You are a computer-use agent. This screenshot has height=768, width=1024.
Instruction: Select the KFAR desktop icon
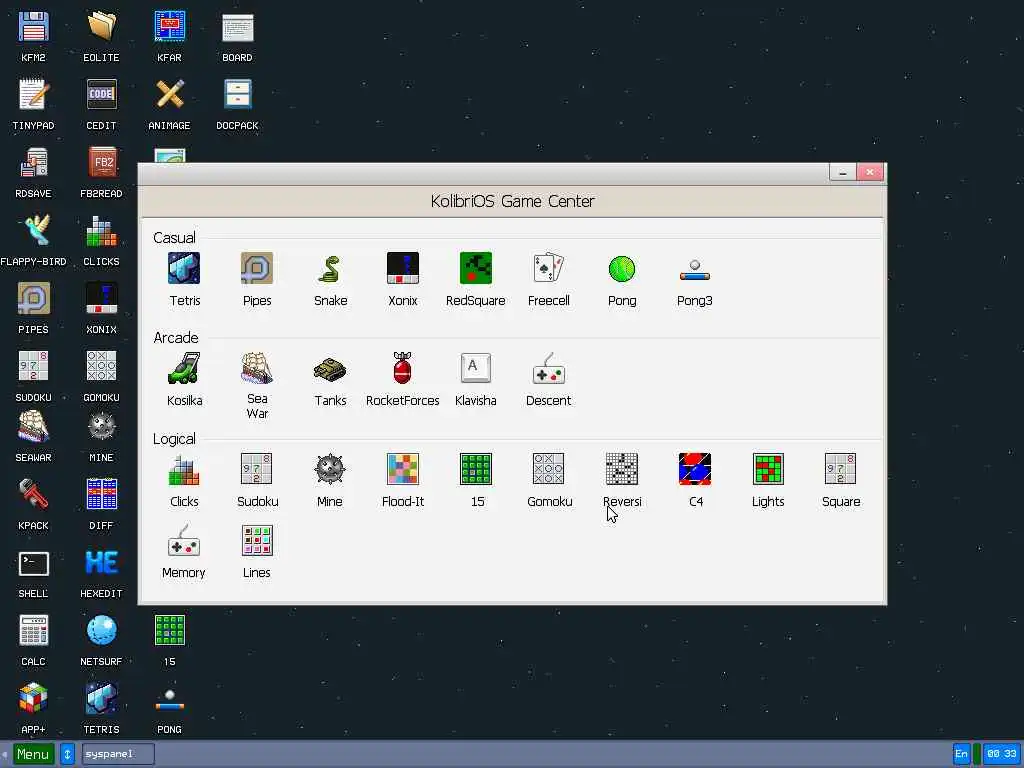click(x=169, y=27)
